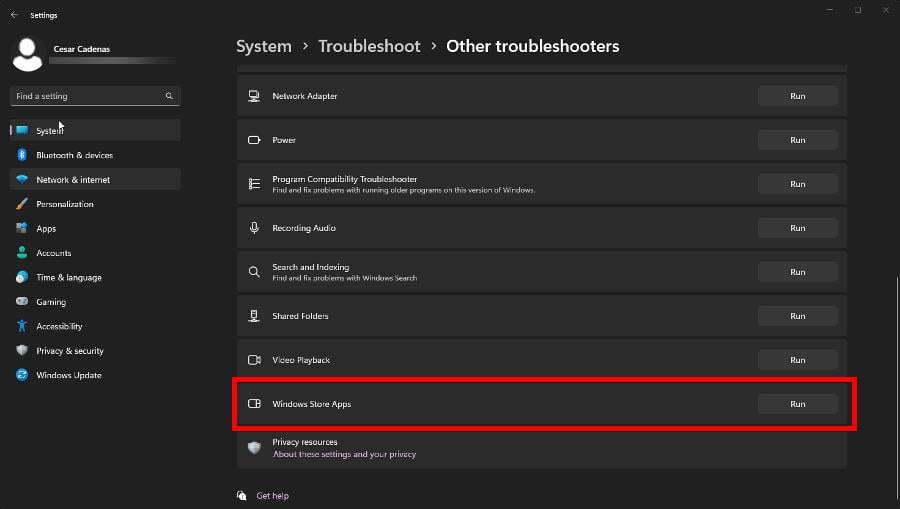Navigate to Troubleshoot breadcrumb
The width and height of the screenshot is (900, 509).
coord(369,46)
